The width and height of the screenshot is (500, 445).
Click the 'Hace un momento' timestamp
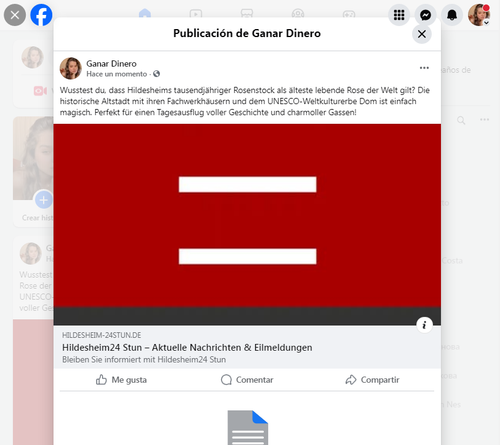pyautogui.click(x=116, y=74)
